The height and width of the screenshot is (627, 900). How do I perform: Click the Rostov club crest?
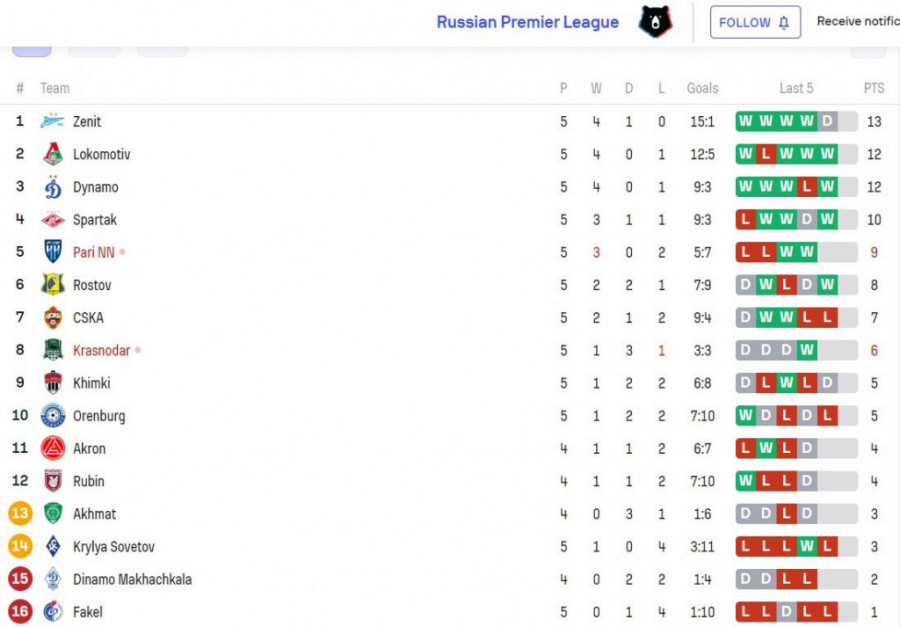click(52, 285)
